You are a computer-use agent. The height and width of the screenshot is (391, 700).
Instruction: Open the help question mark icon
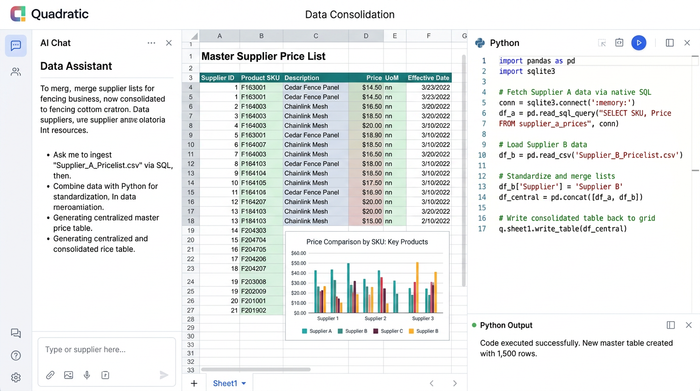pos(16,355)
